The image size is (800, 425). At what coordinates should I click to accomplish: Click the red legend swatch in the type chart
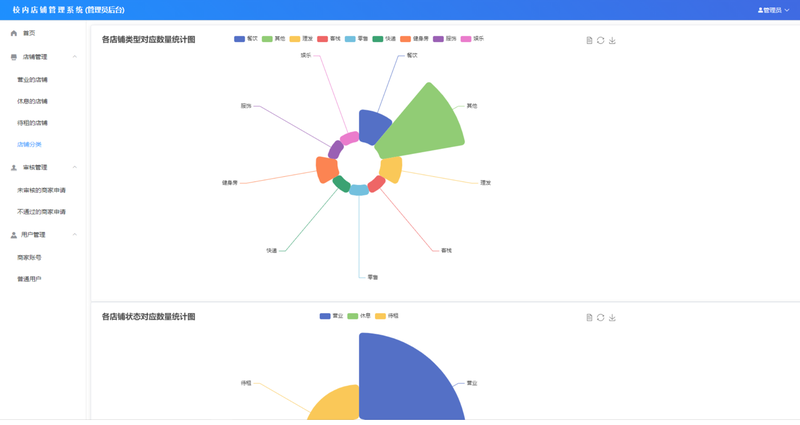click(322, 39)
